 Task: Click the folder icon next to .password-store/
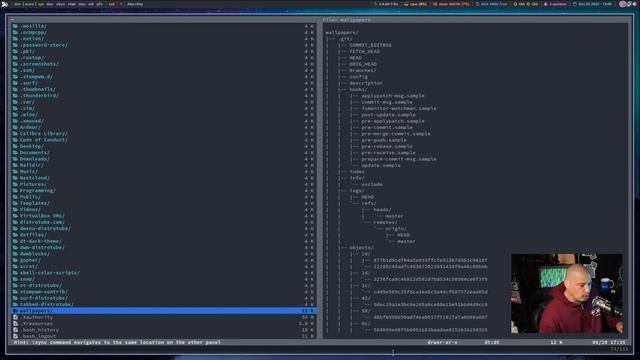click(15, 45)
